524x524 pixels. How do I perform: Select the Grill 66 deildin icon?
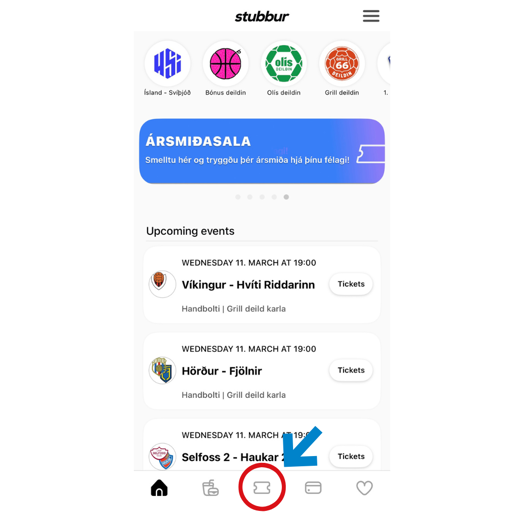pos(342,63)
